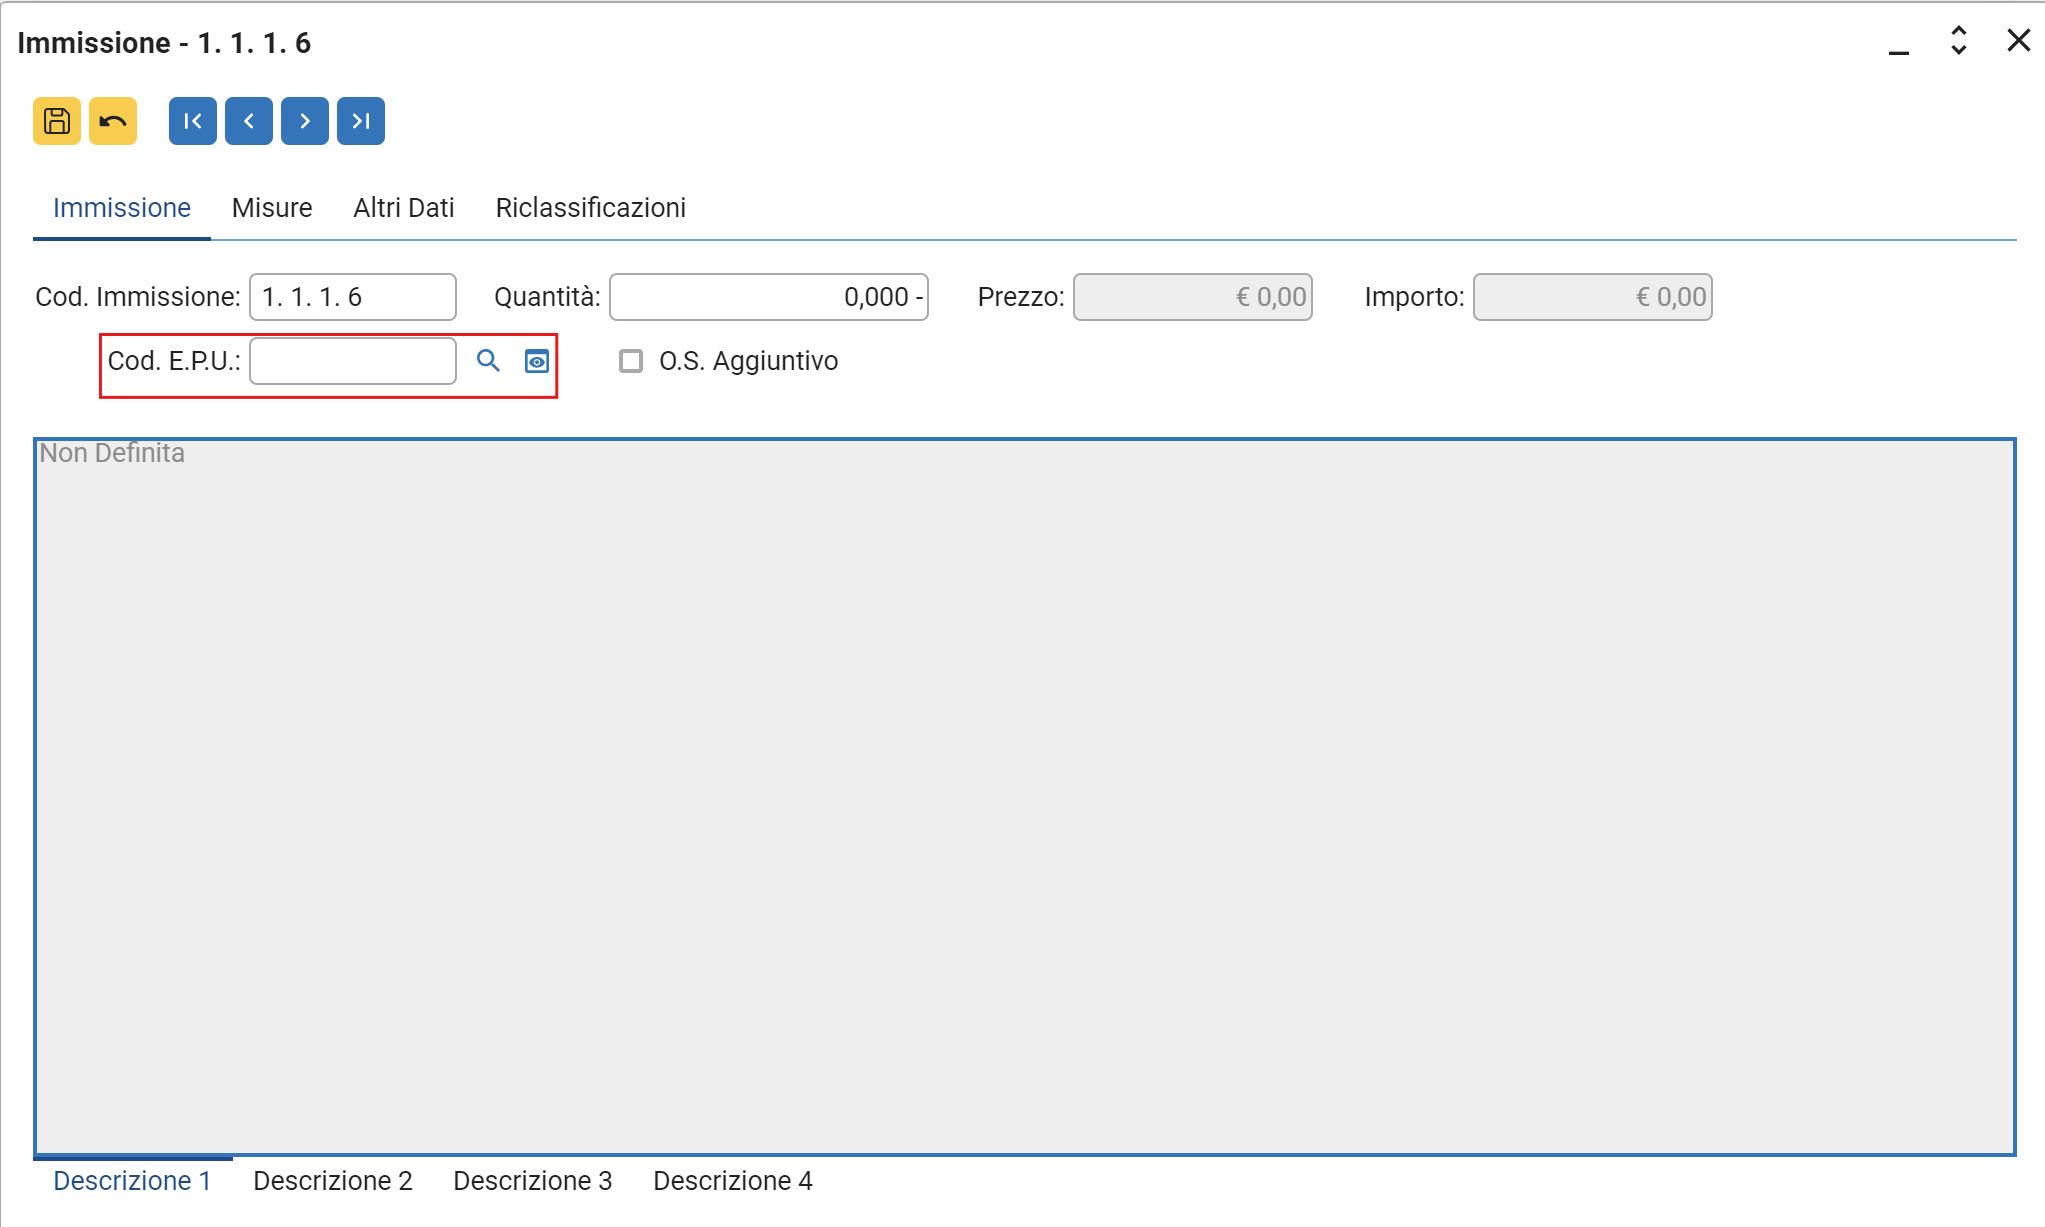Click the Cod. E.P.U. text field
Image resolution: width=2045 pixels, height=1227 pixels.
click(353, 361)
